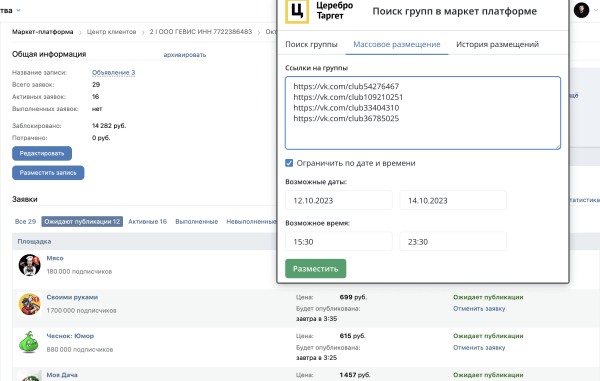Click 699 руб. price value

coord(353,297)
